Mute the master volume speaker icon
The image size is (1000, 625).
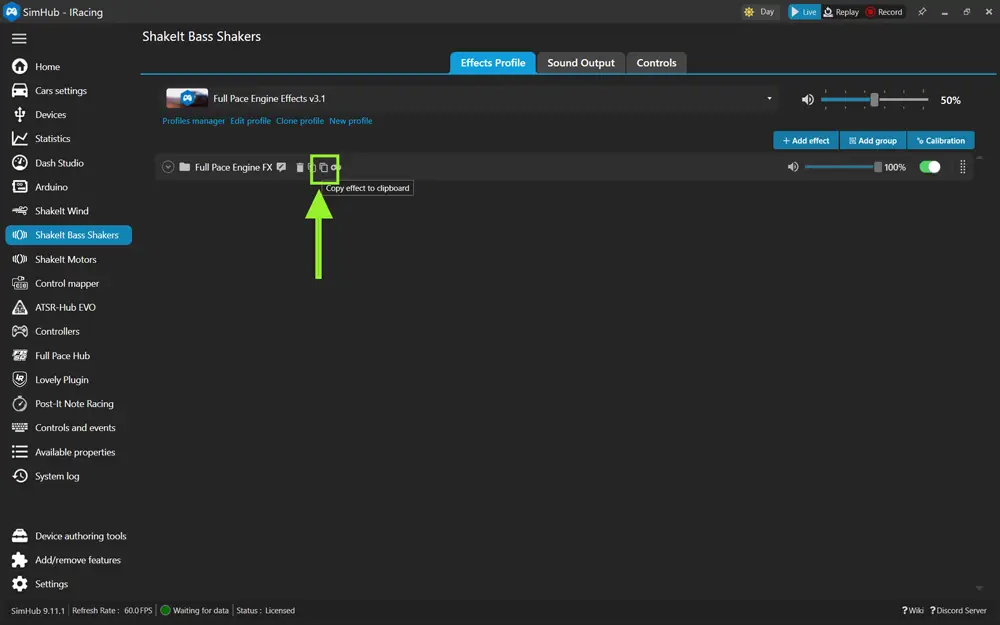(x=808, y=100)
